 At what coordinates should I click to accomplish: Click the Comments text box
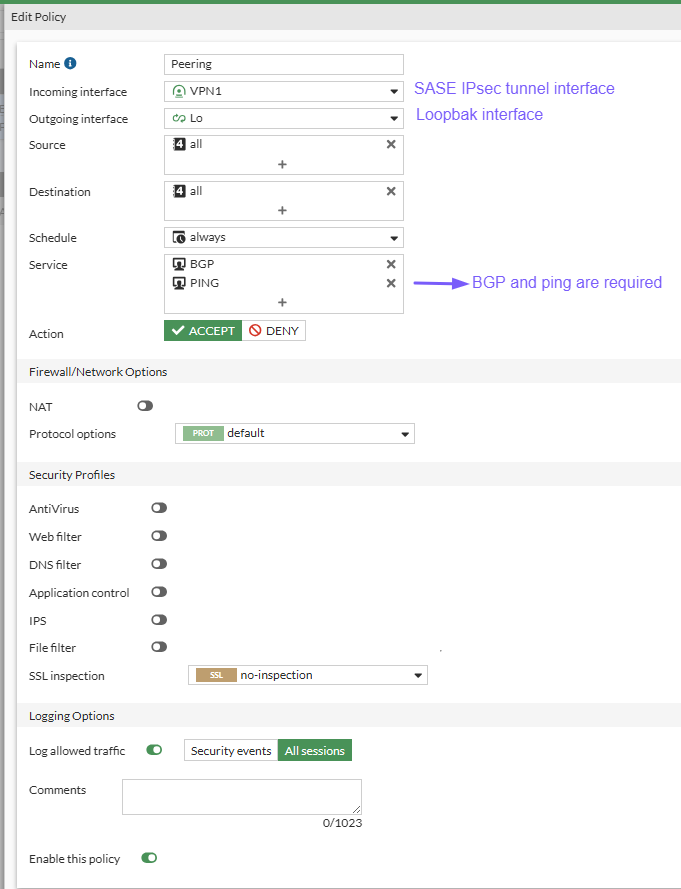click(x=242, y=796)
